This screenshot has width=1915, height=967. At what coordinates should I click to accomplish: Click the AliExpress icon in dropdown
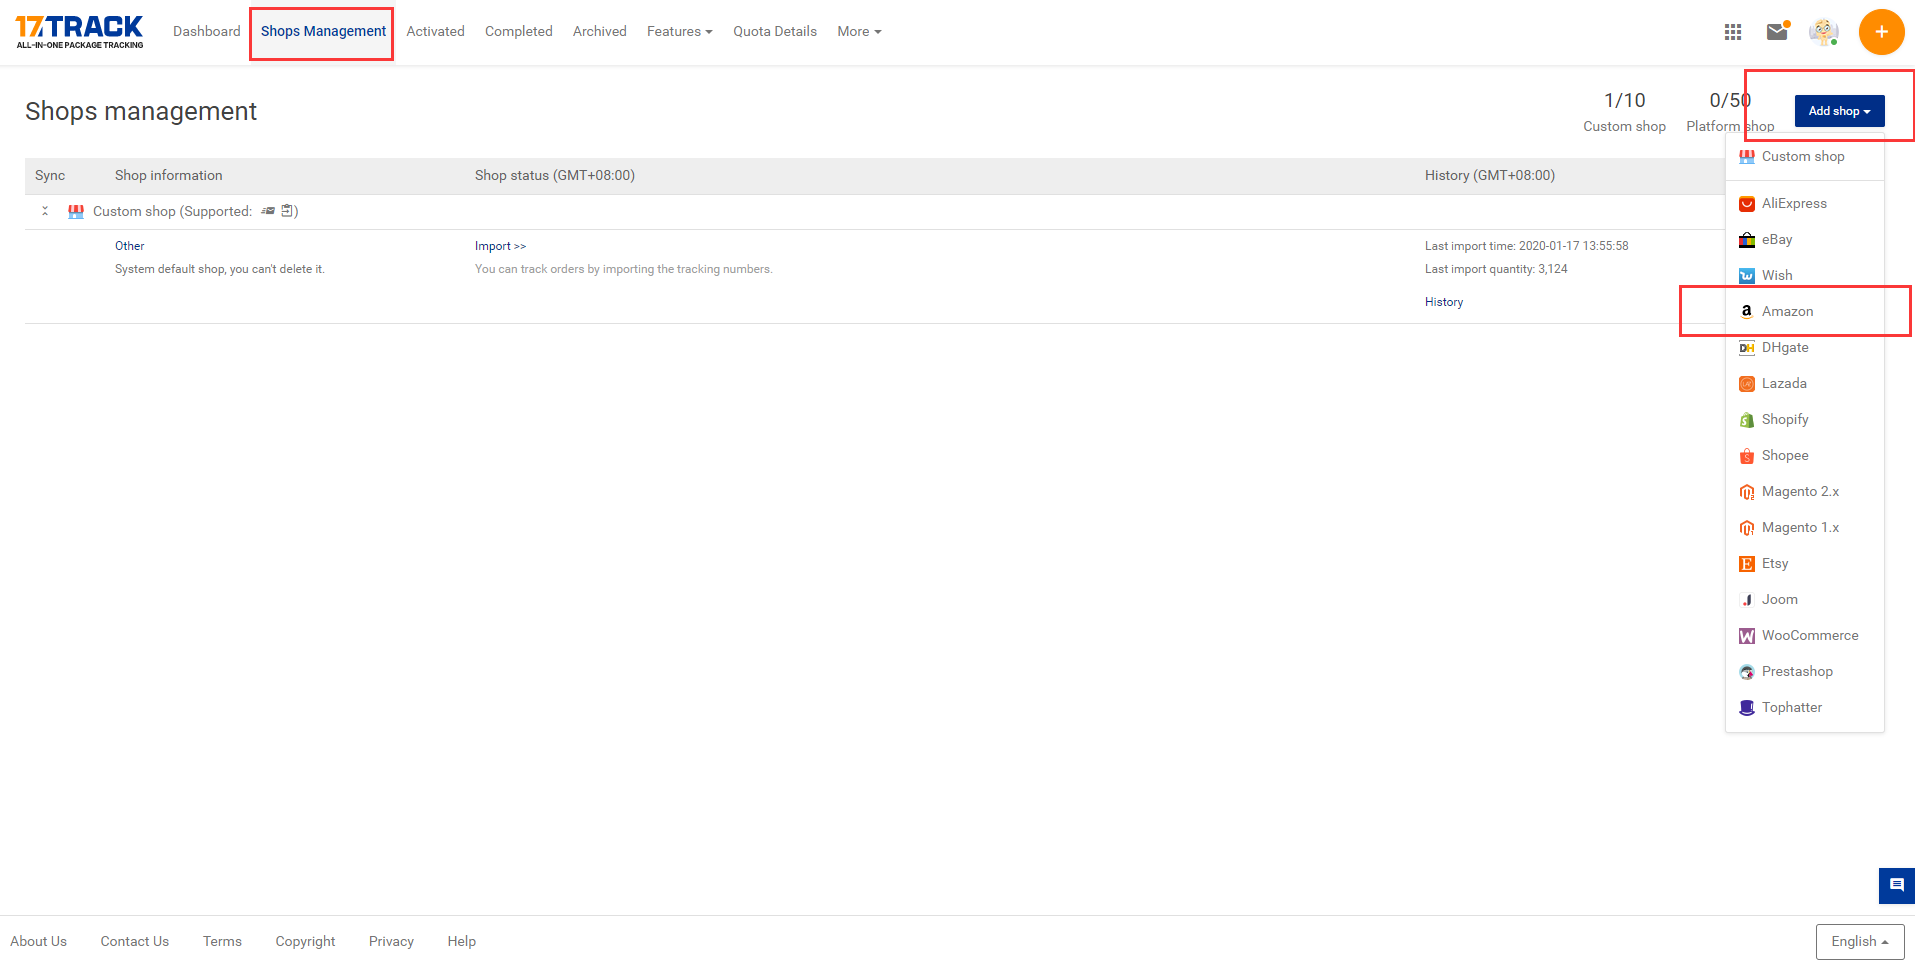pos(1747,204)
